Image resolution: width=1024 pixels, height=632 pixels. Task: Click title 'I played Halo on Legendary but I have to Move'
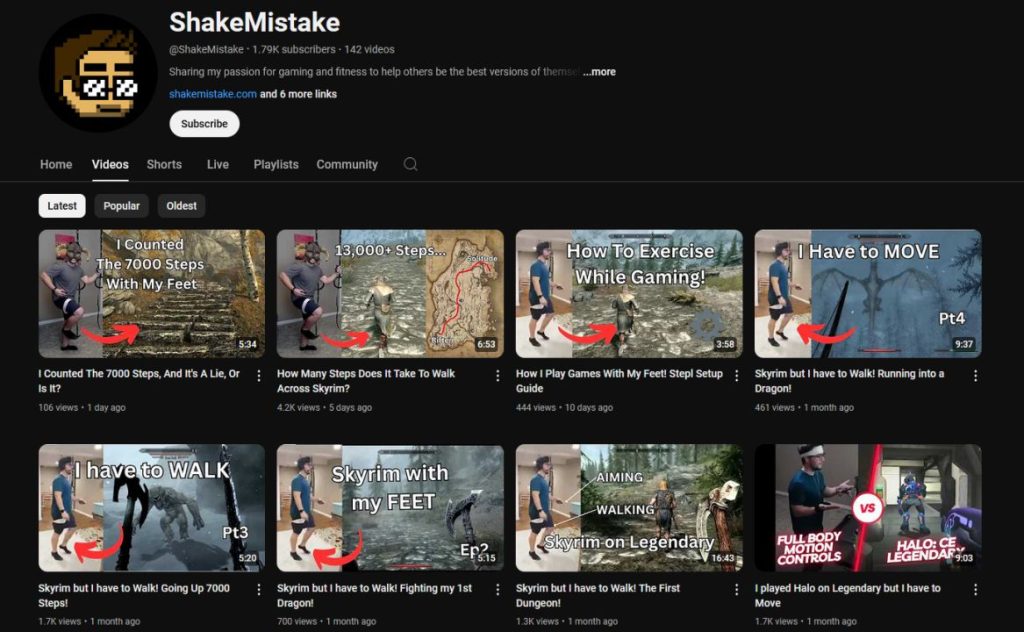point(848,595)
